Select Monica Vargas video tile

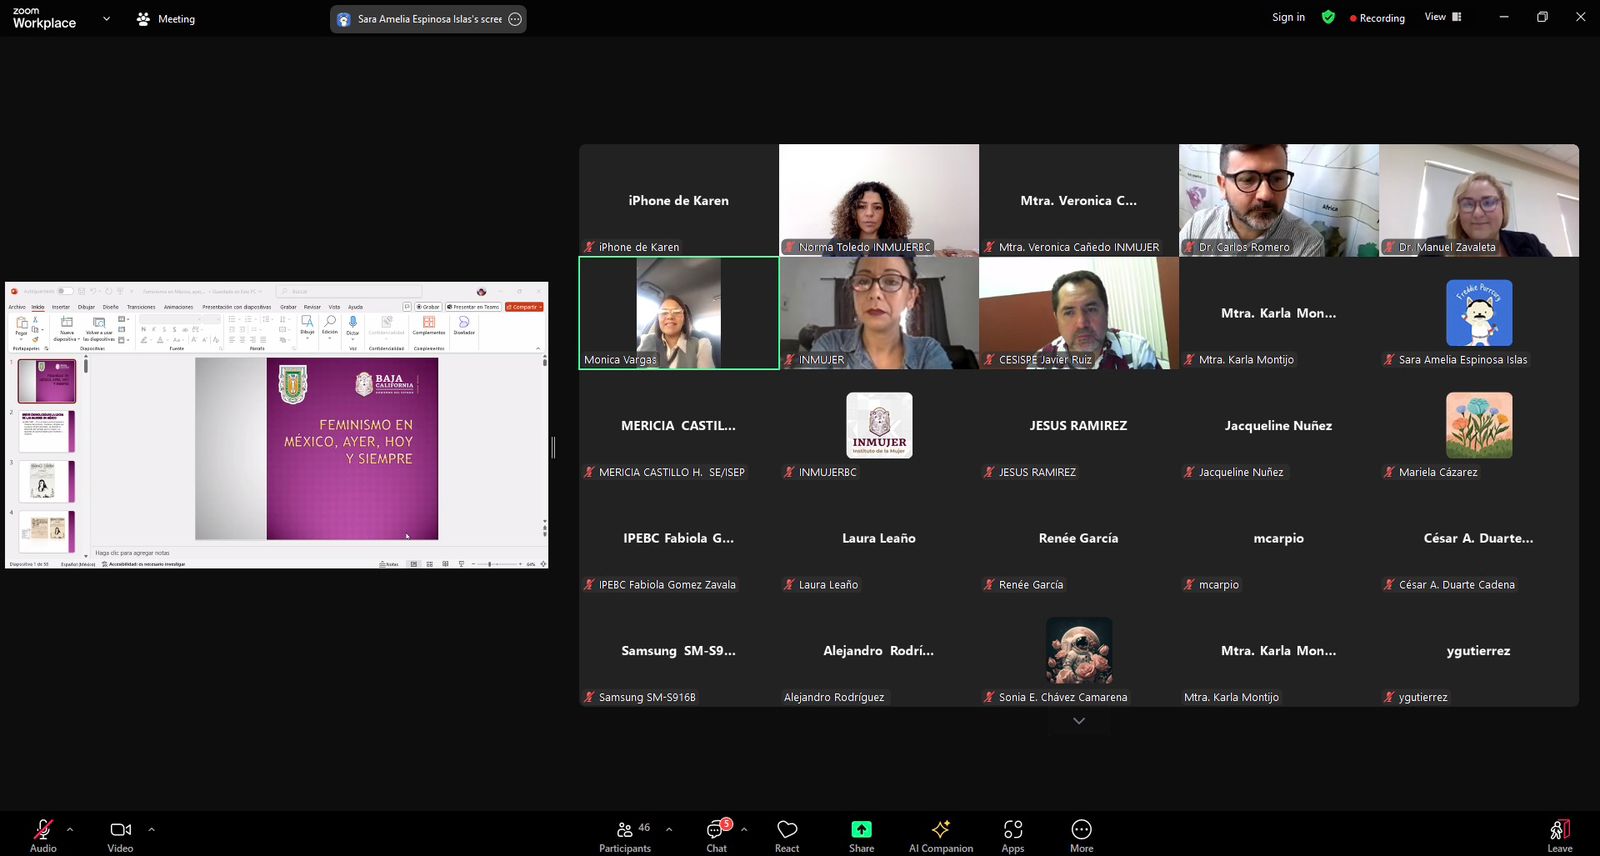point(679,313)
